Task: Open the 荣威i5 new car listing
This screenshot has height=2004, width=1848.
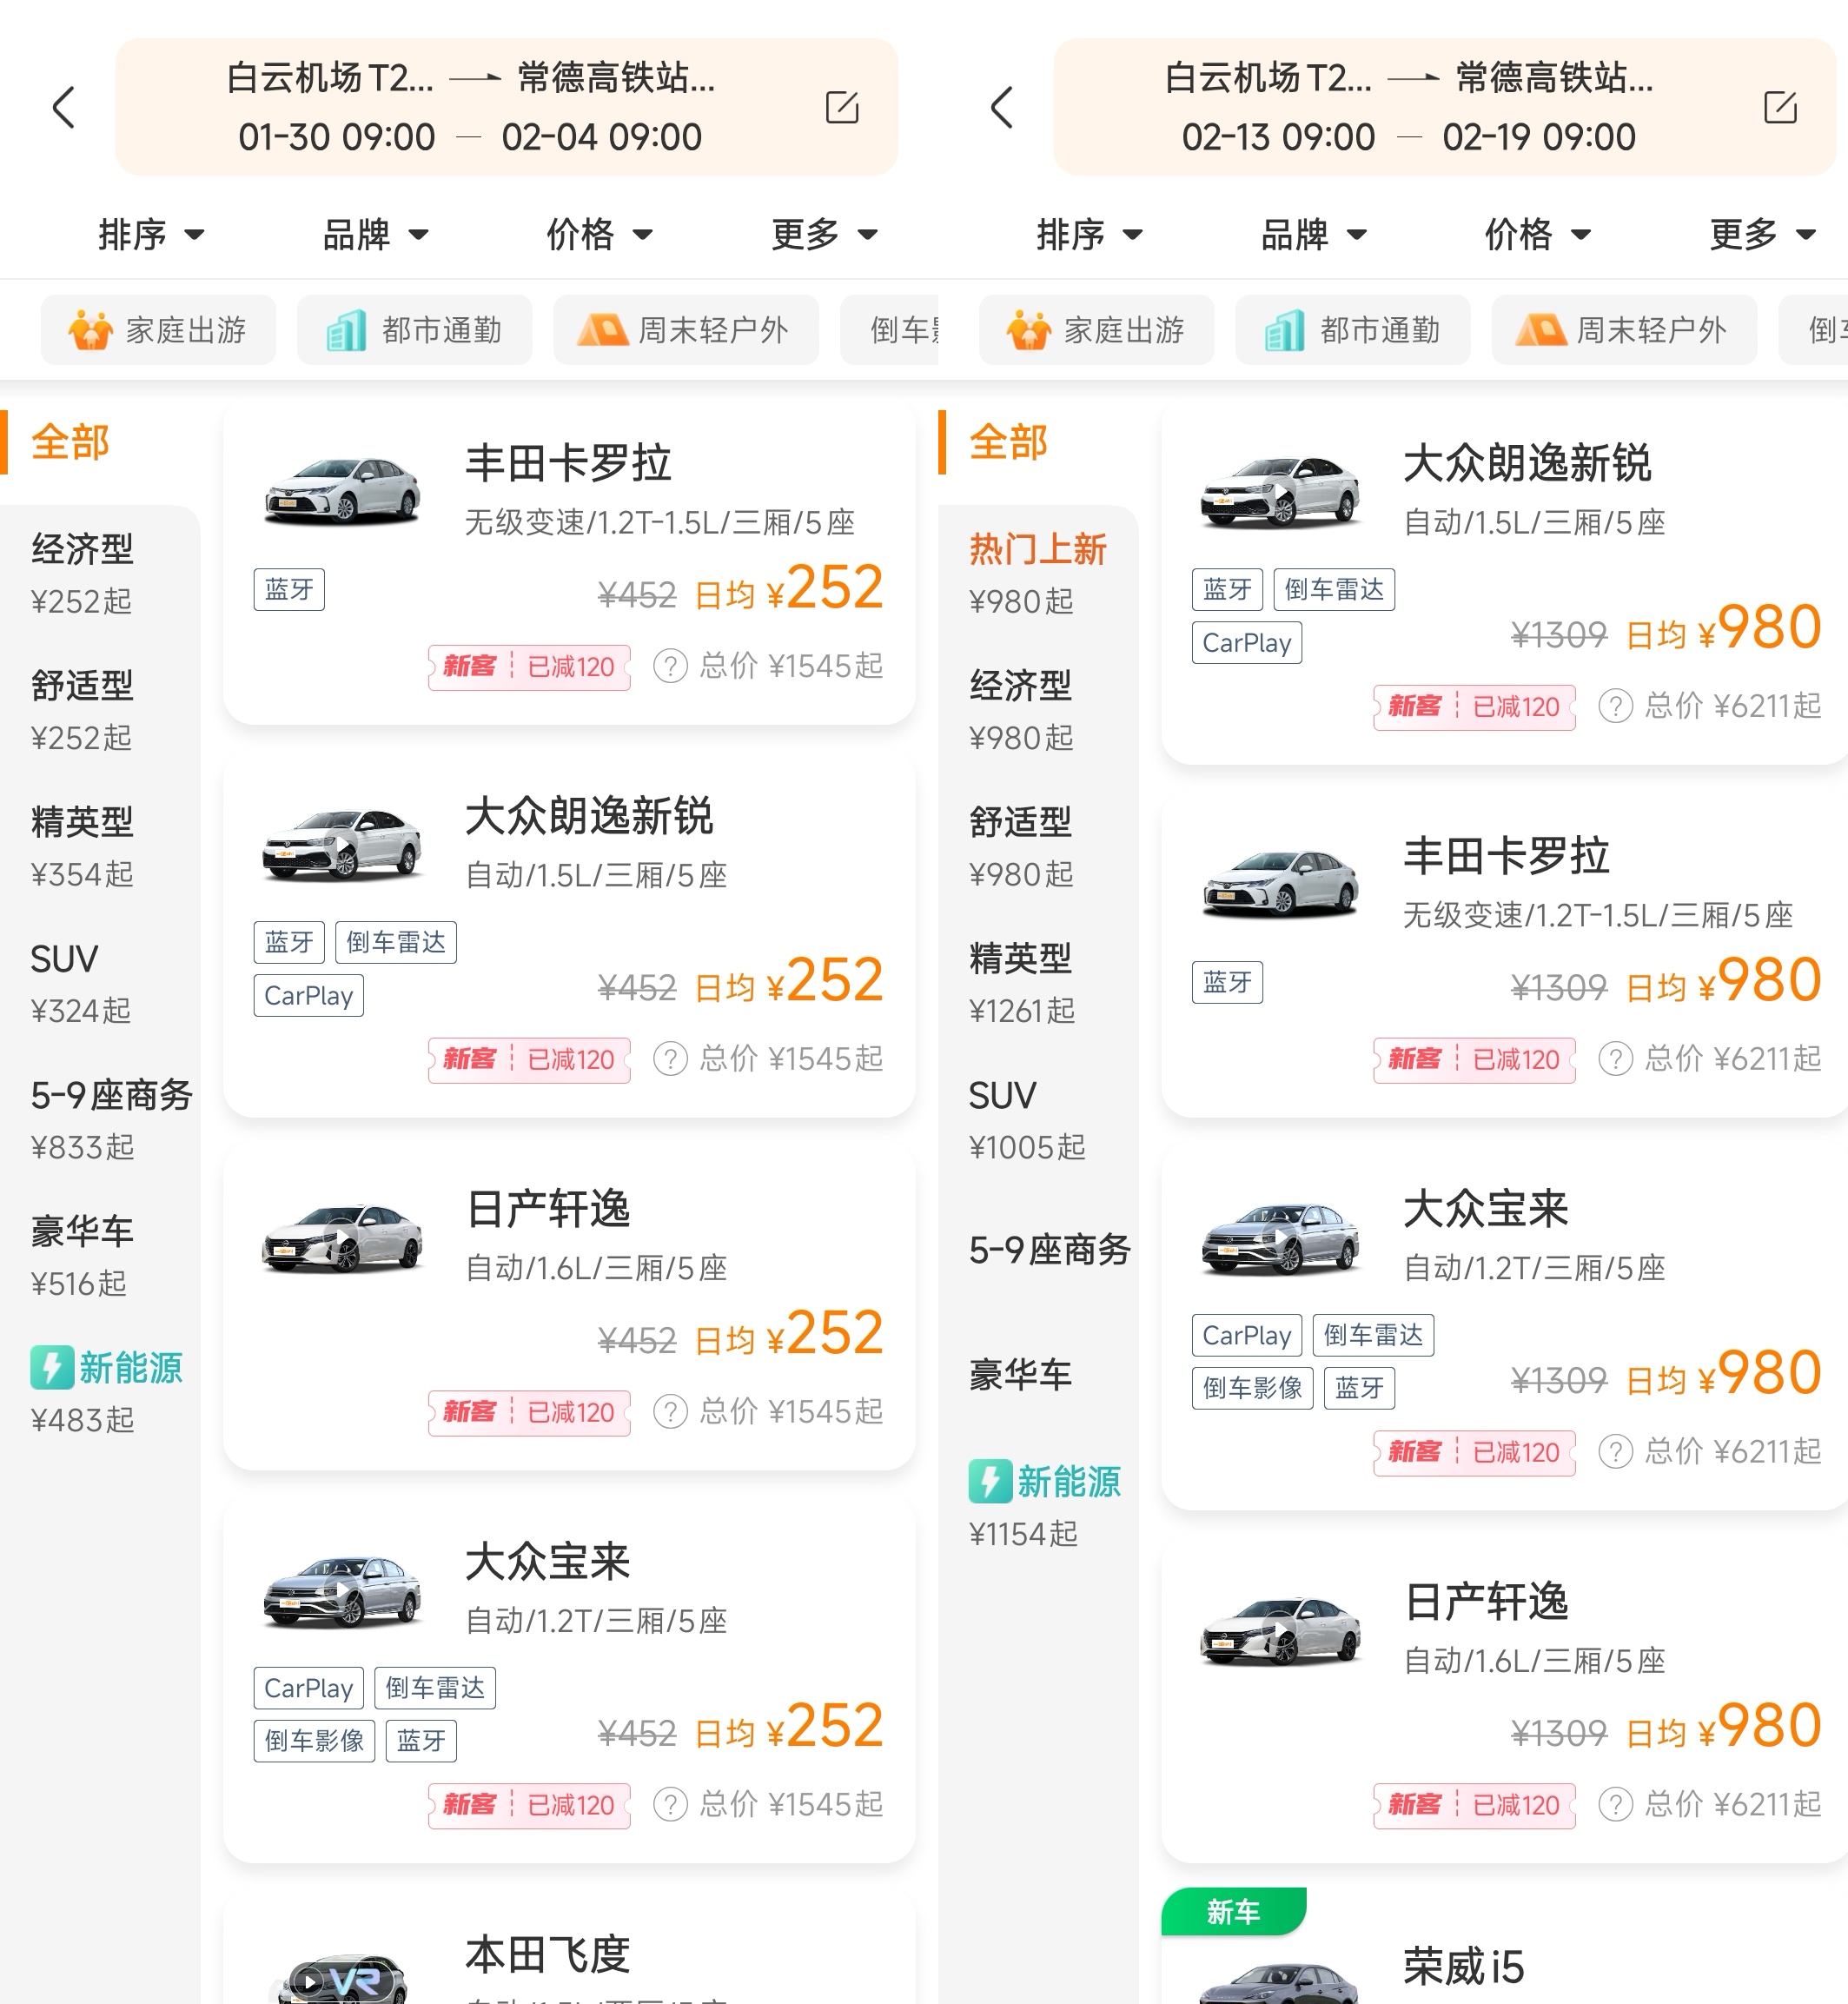Action: 1463,1966
